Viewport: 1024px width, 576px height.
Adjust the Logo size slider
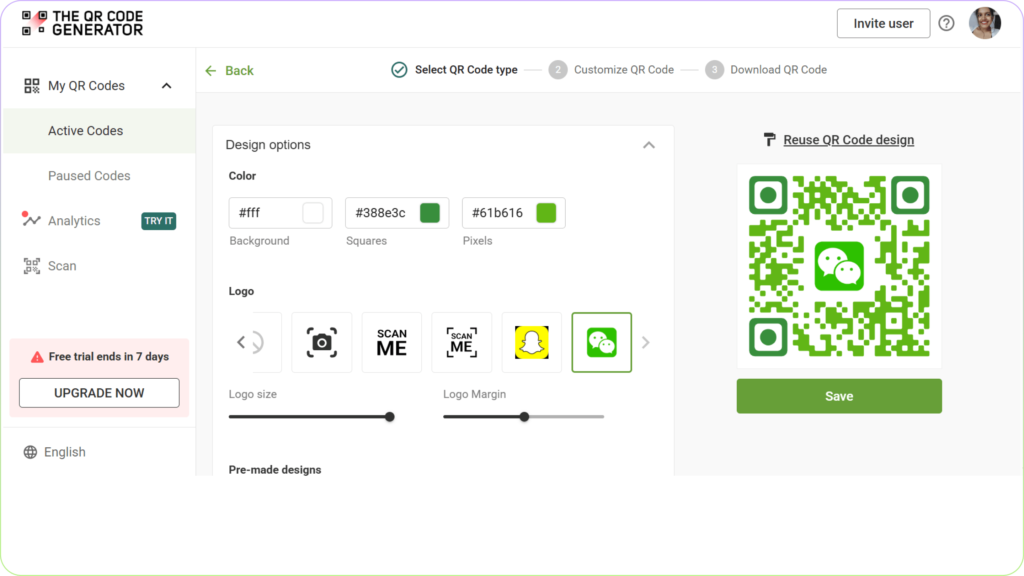(389, 417)
